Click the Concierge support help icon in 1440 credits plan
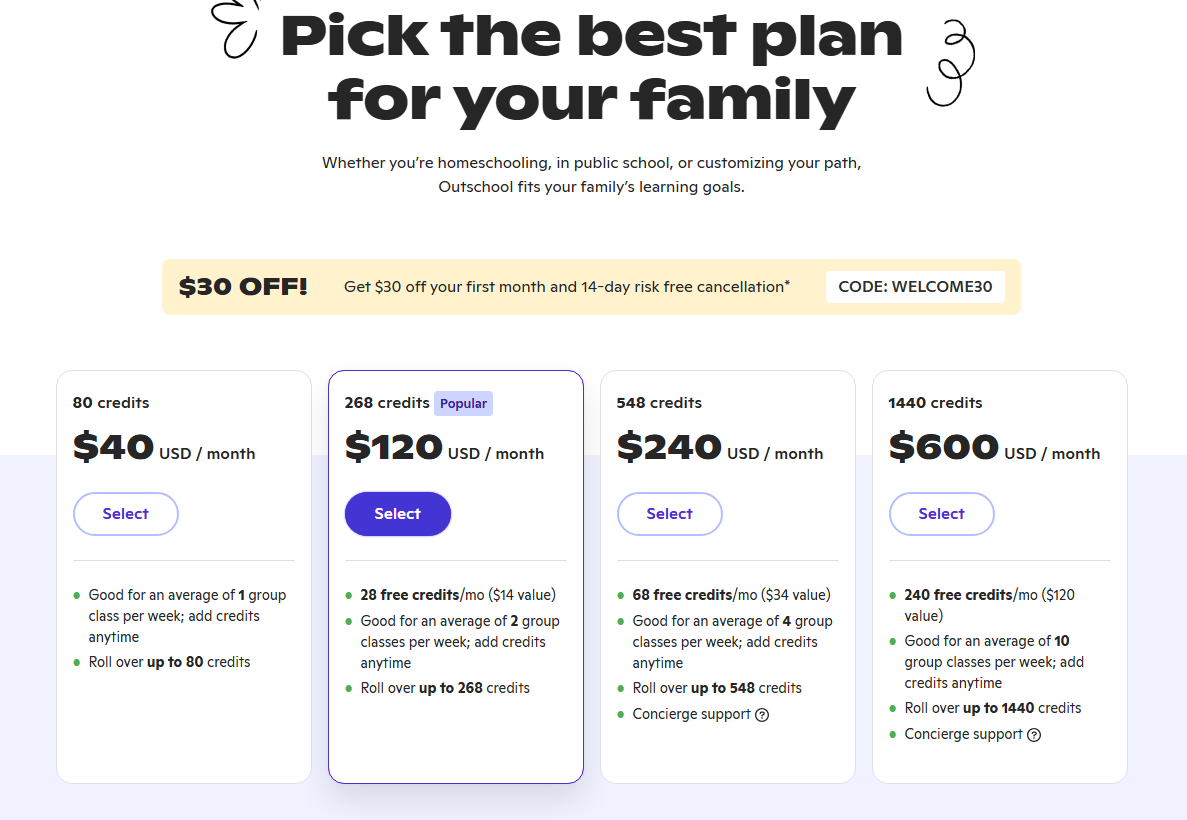Viewport: 1187px width, 820px height. coord(1034,735)
